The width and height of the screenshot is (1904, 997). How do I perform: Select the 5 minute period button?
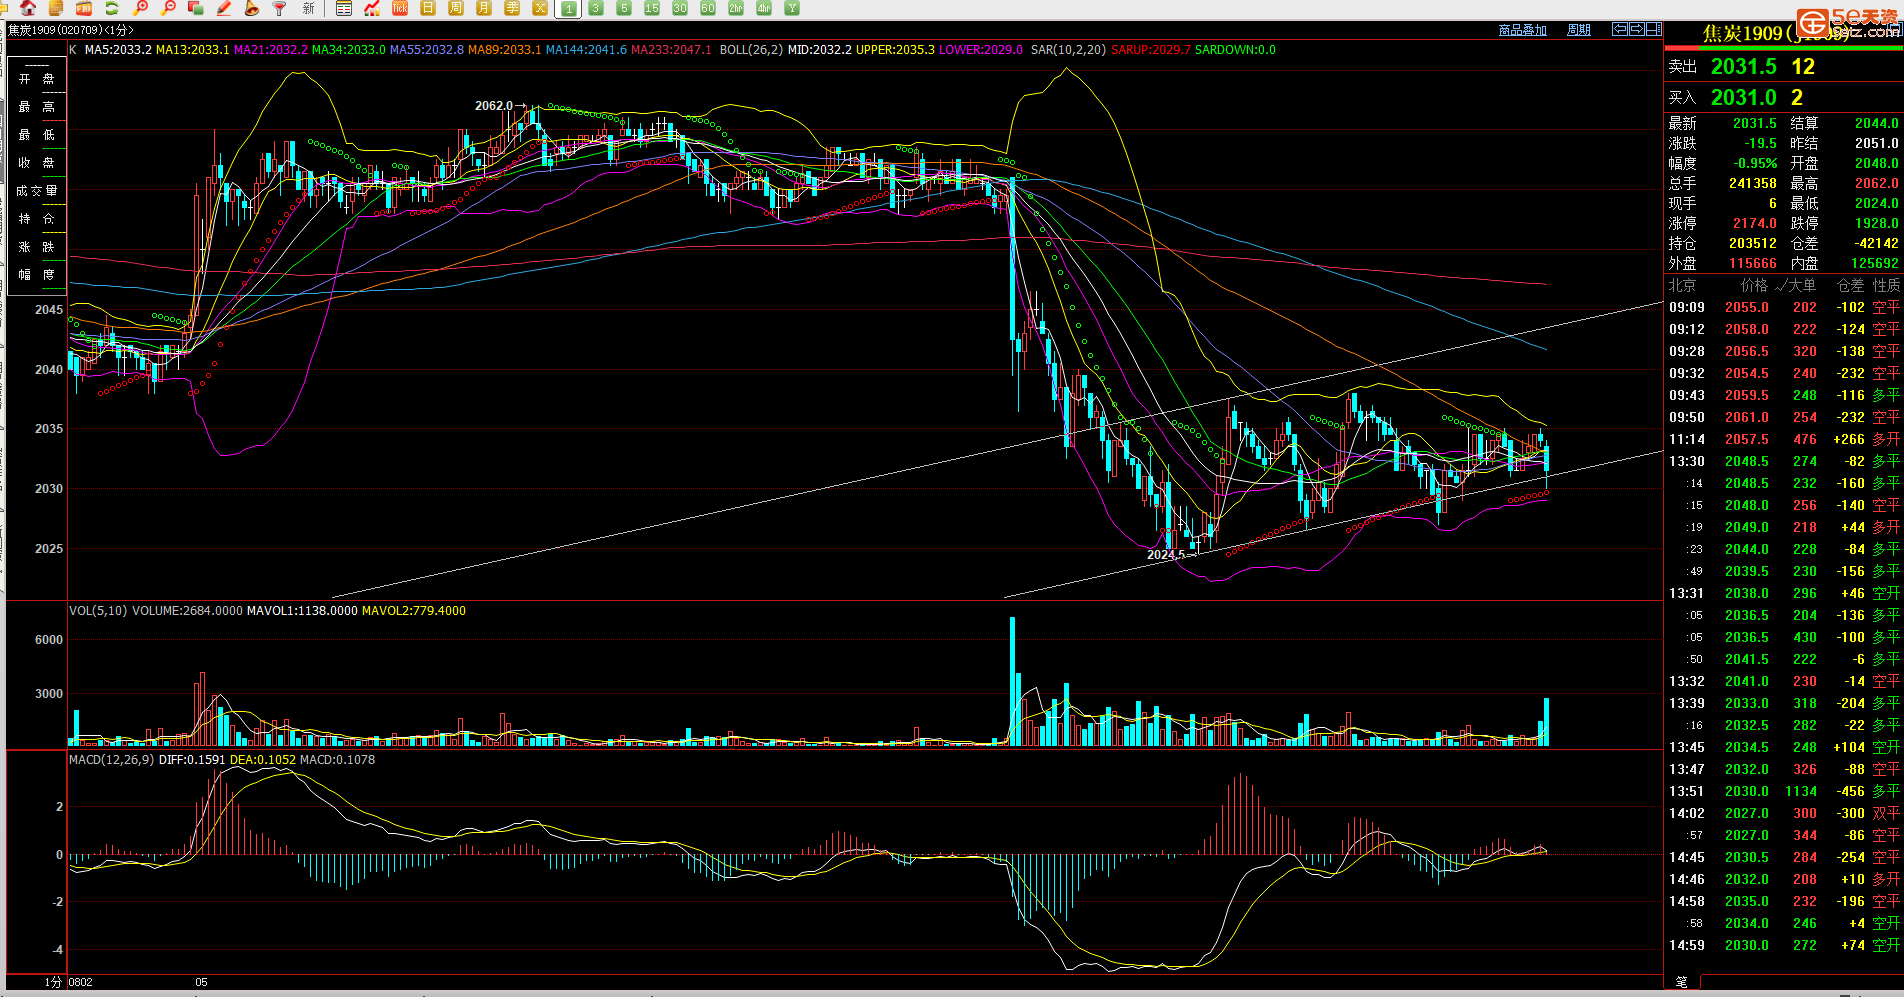[624, 8]
